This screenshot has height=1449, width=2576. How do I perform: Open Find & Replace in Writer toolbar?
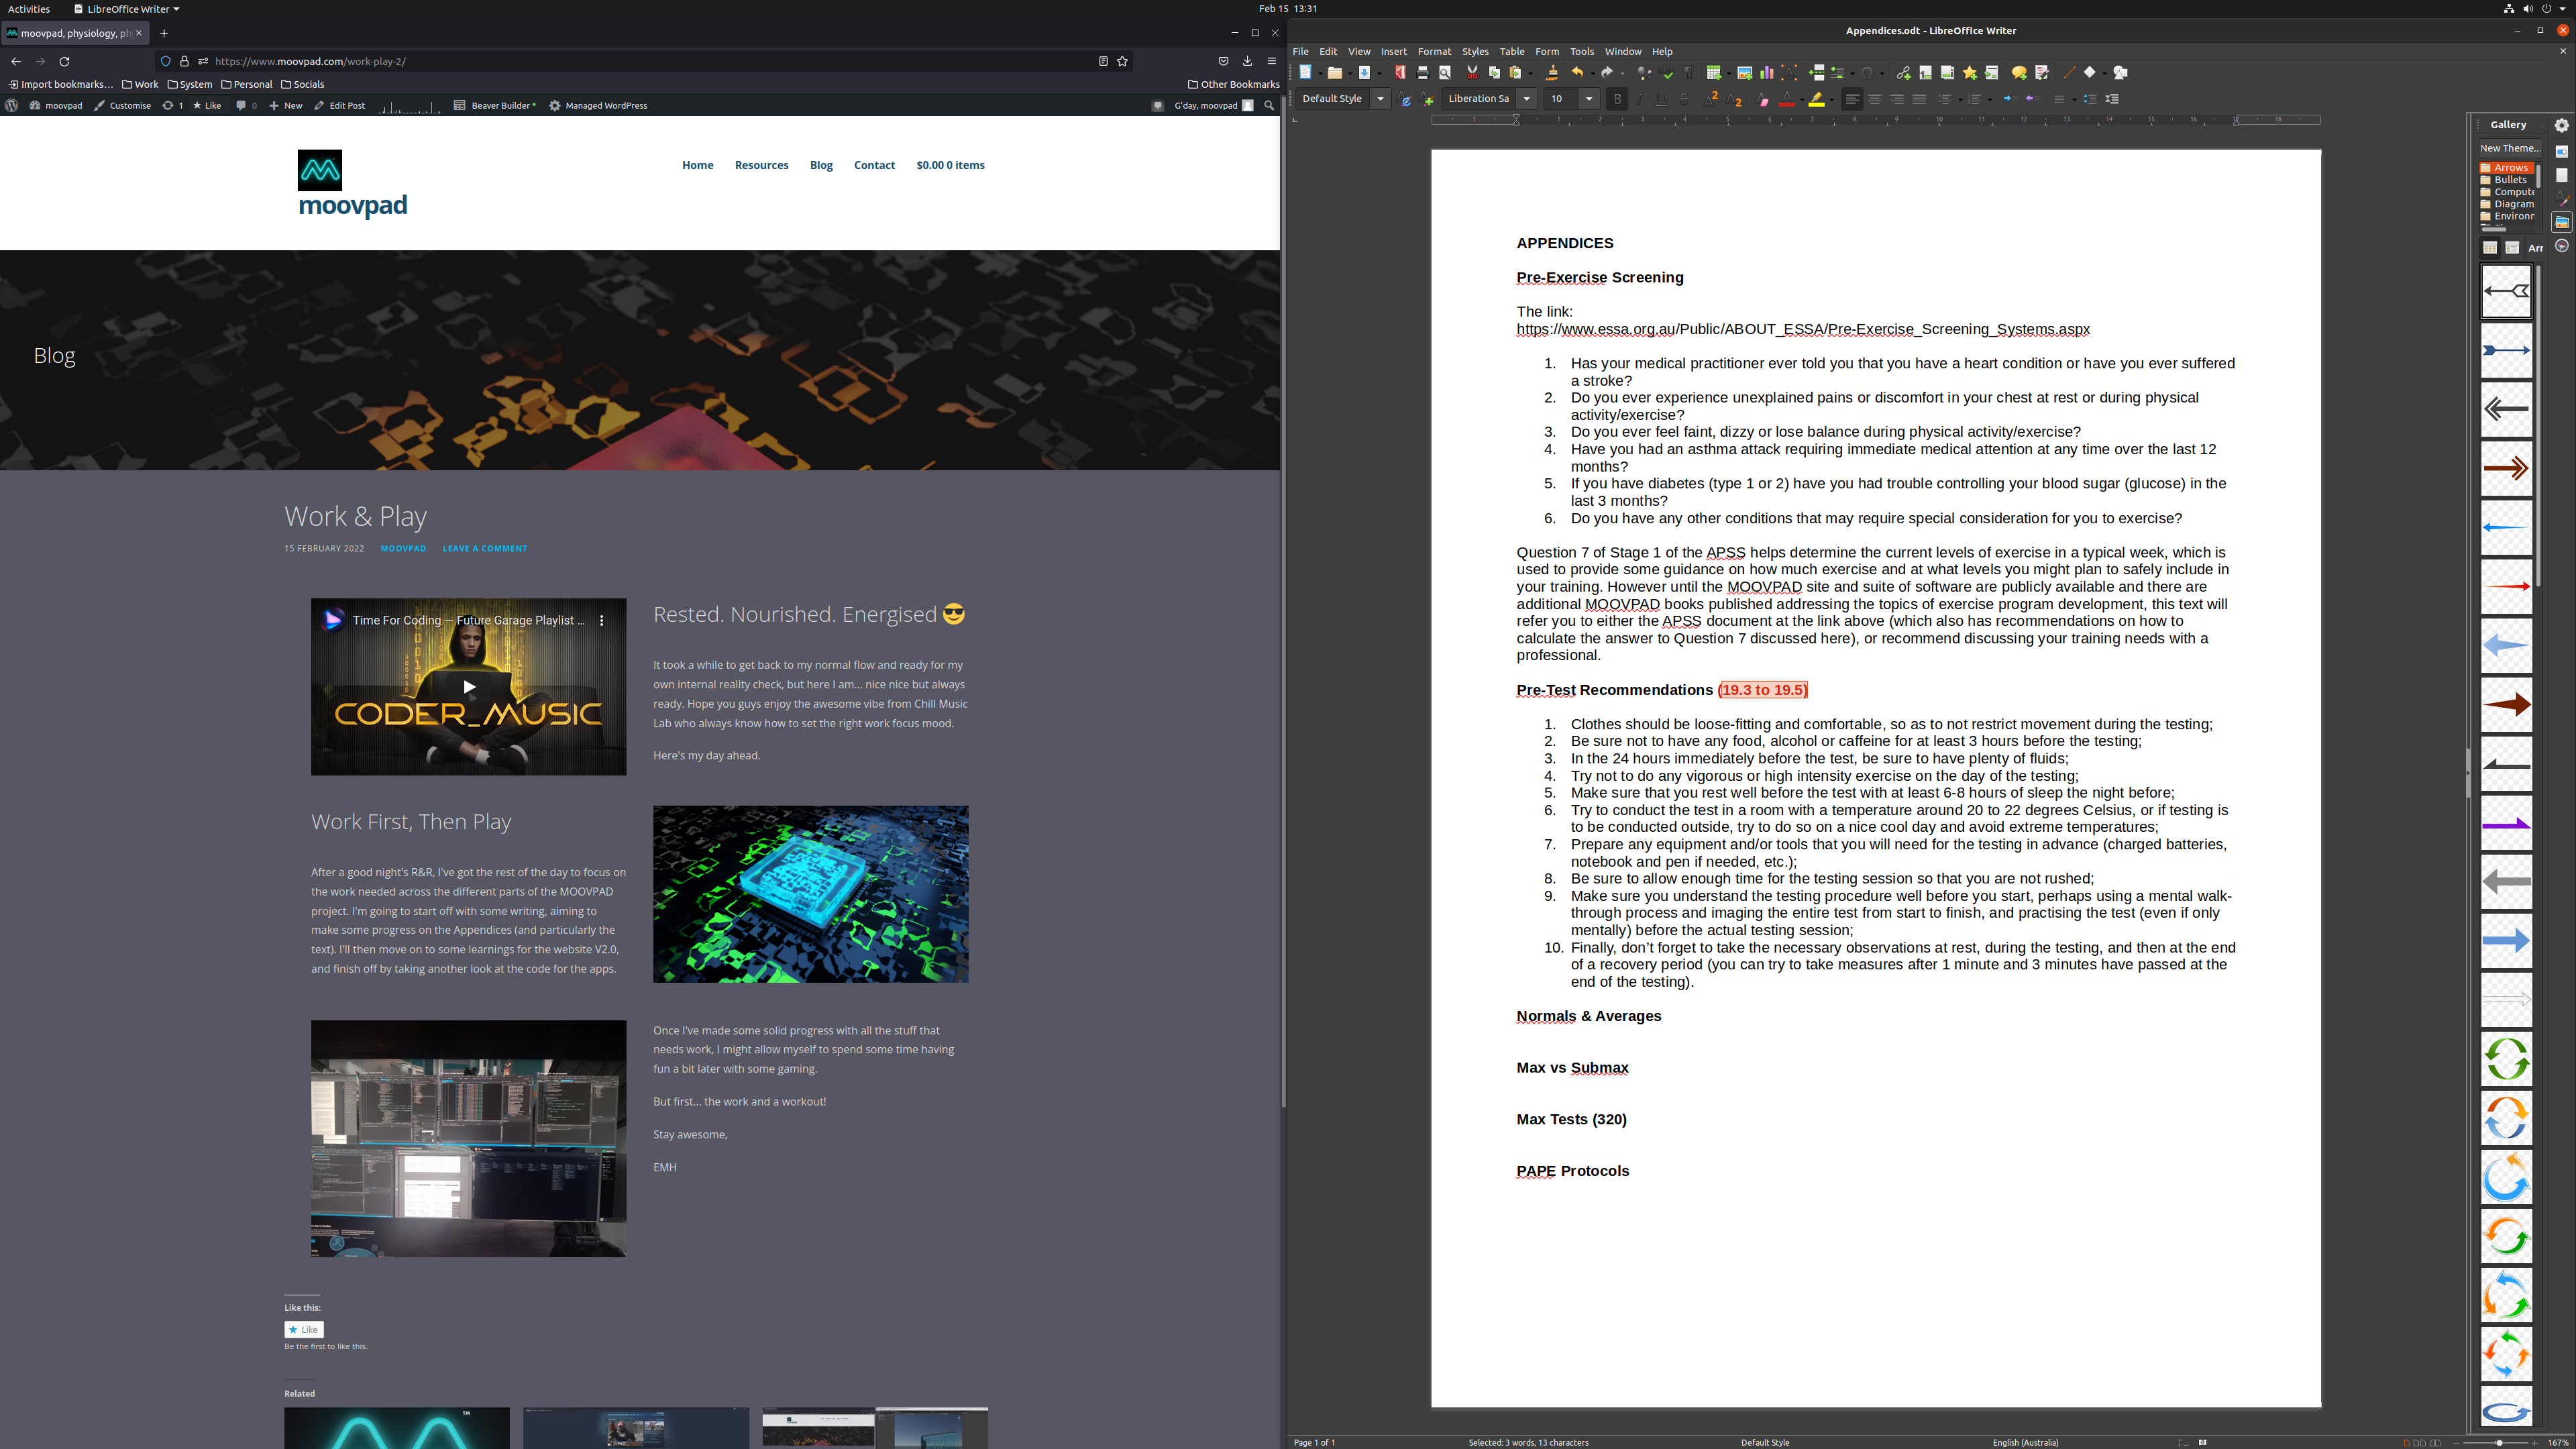1645,72
